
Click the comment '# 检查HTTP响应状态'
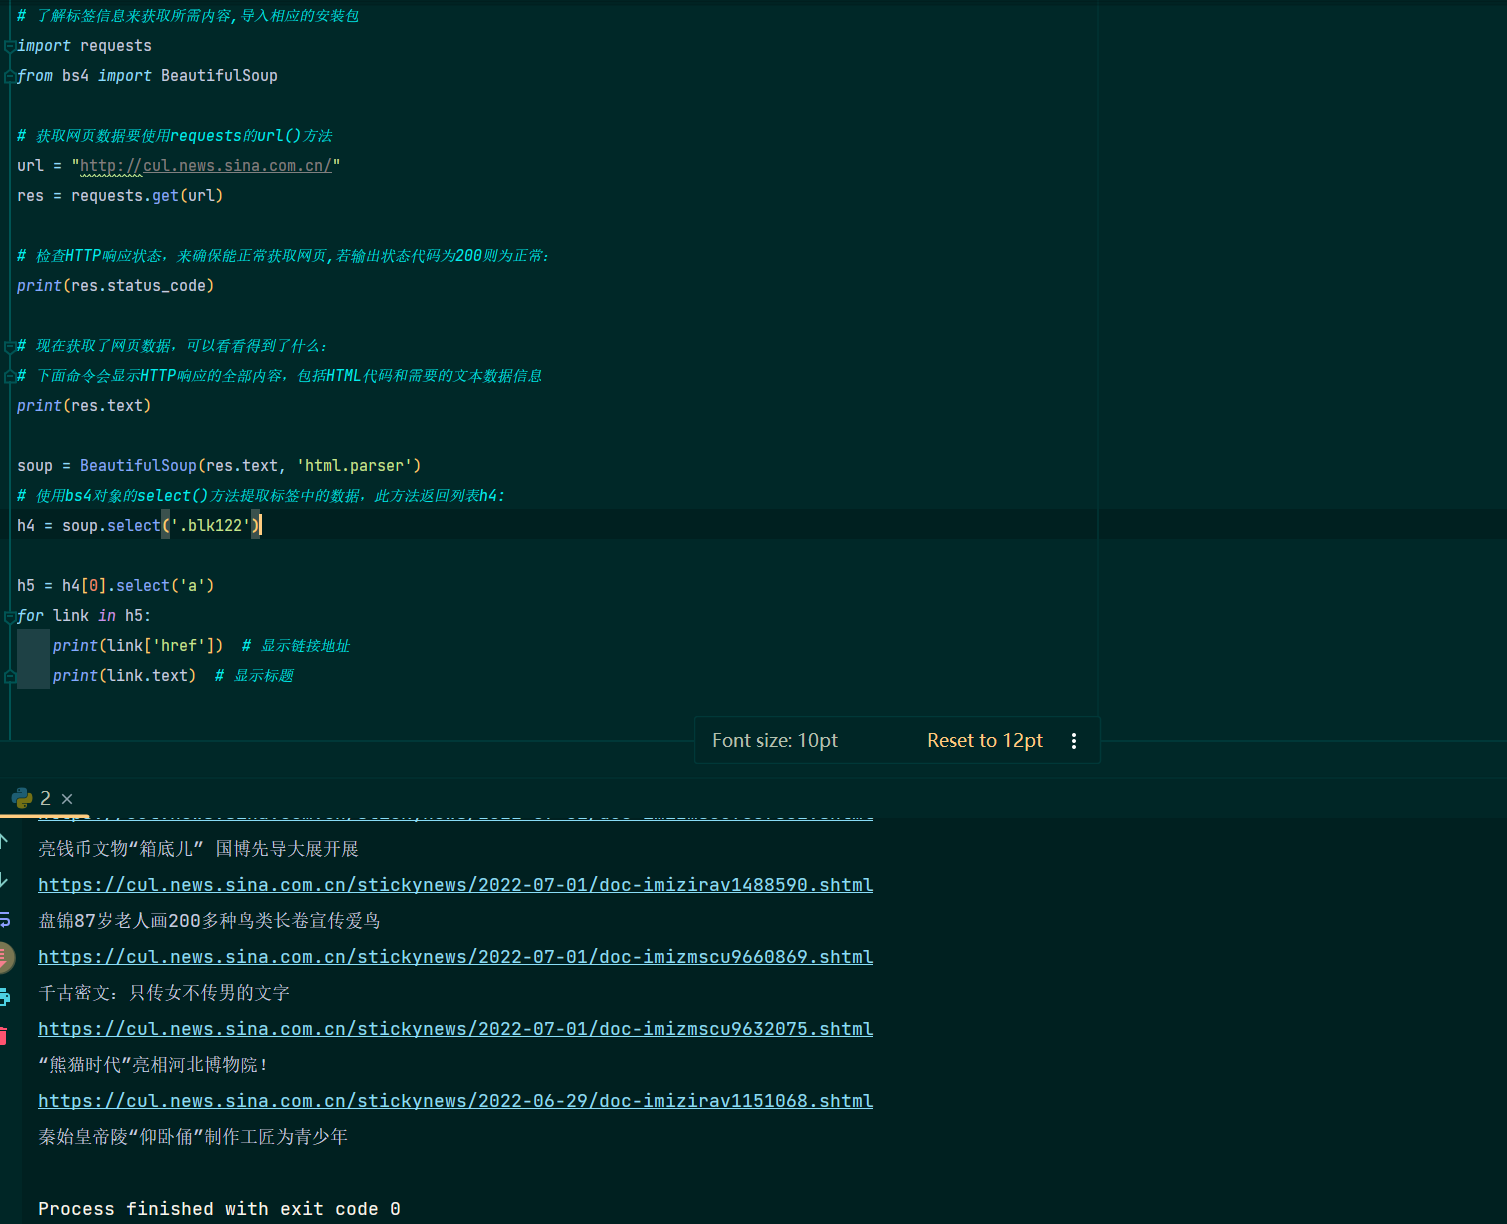coord(283,256)
